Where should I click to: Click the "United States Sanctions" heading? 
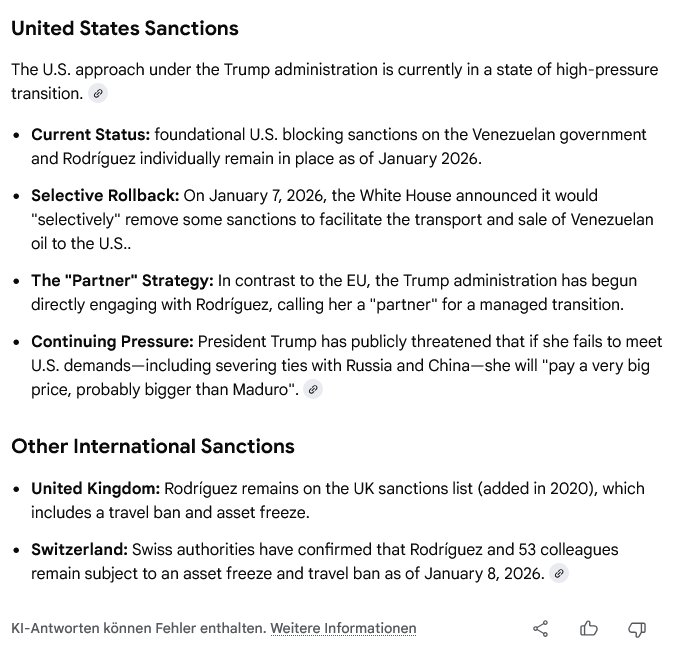click(x=125, y=29)
